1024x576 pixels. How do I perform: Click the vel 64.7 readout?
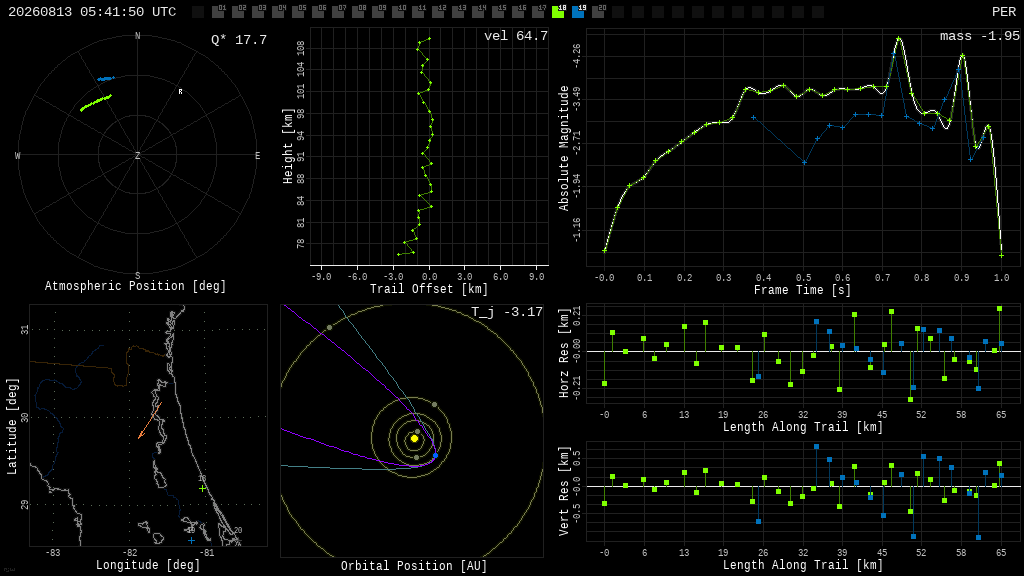516,36
